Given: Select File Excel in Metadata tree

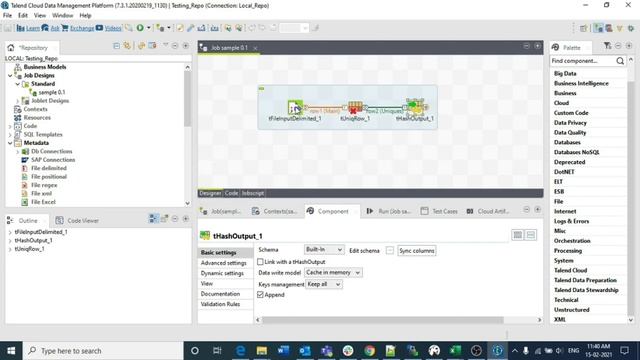Looking at the screenshot, I should coord(43,202).
